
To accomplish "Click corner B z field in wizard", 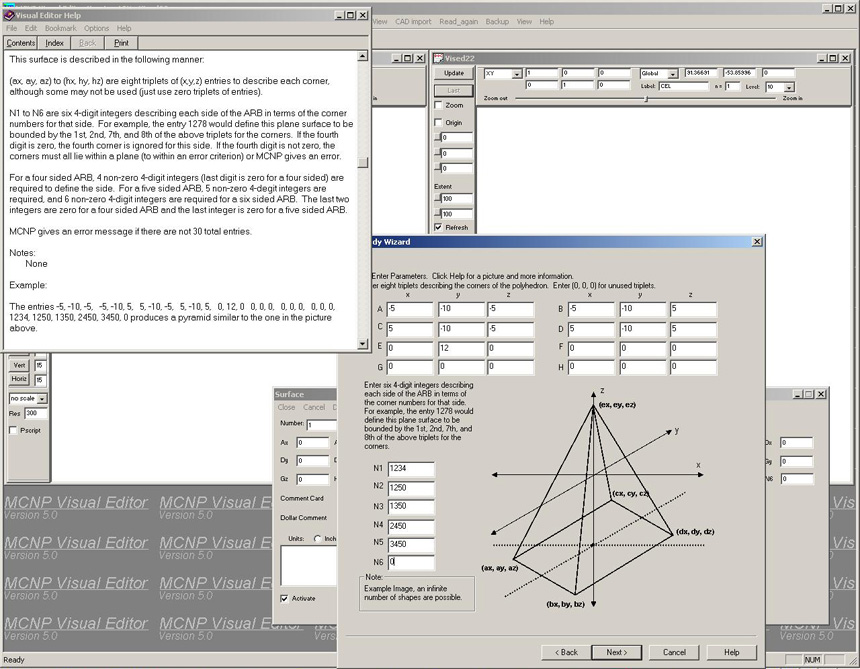I will point(693,309).
